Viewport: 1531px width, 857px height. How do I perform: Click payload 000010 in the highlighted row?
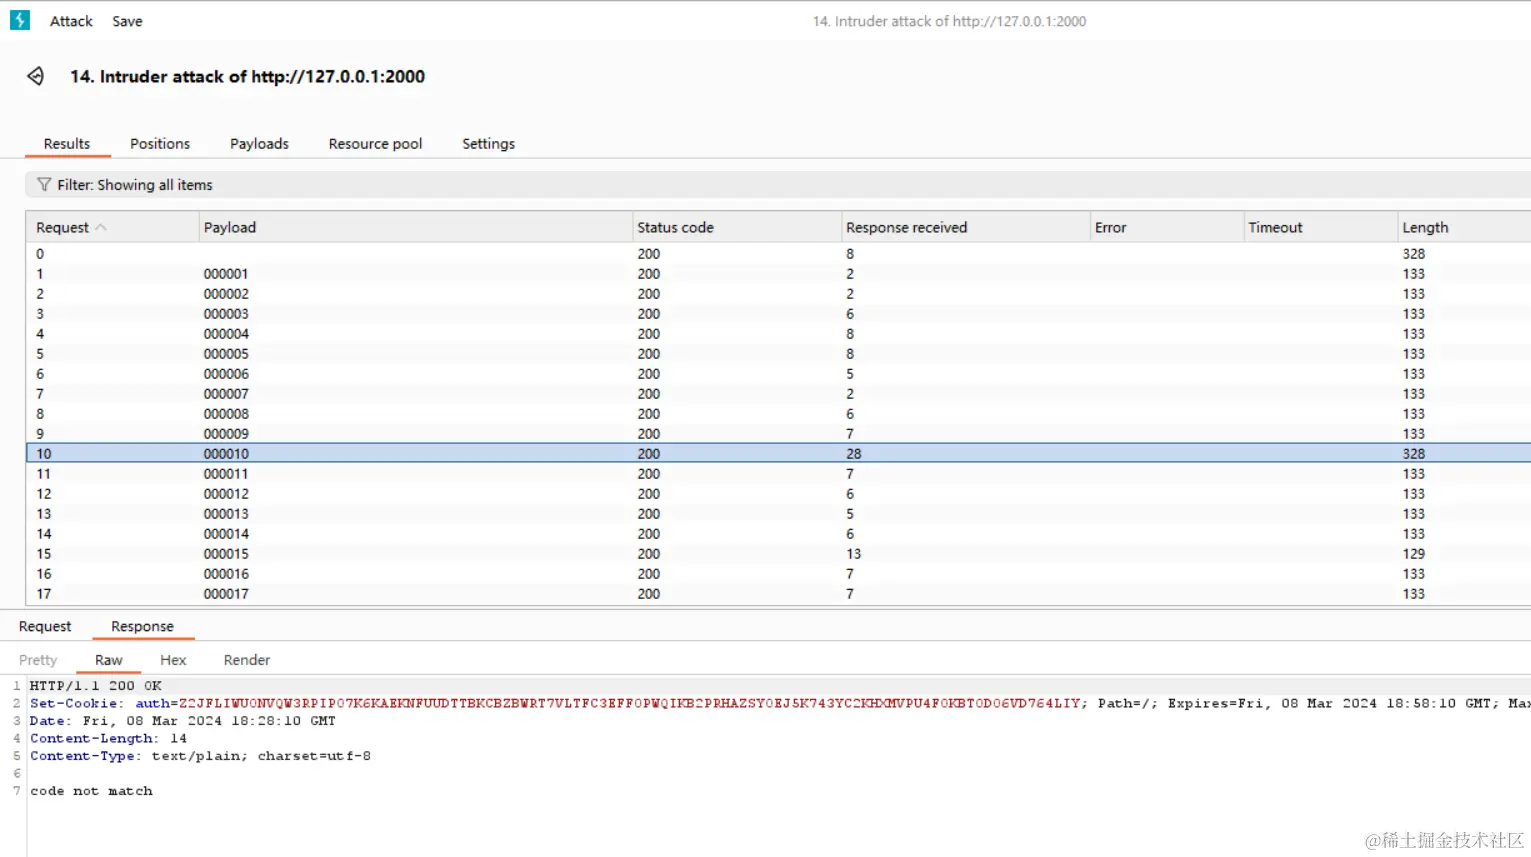click(226, 454)
